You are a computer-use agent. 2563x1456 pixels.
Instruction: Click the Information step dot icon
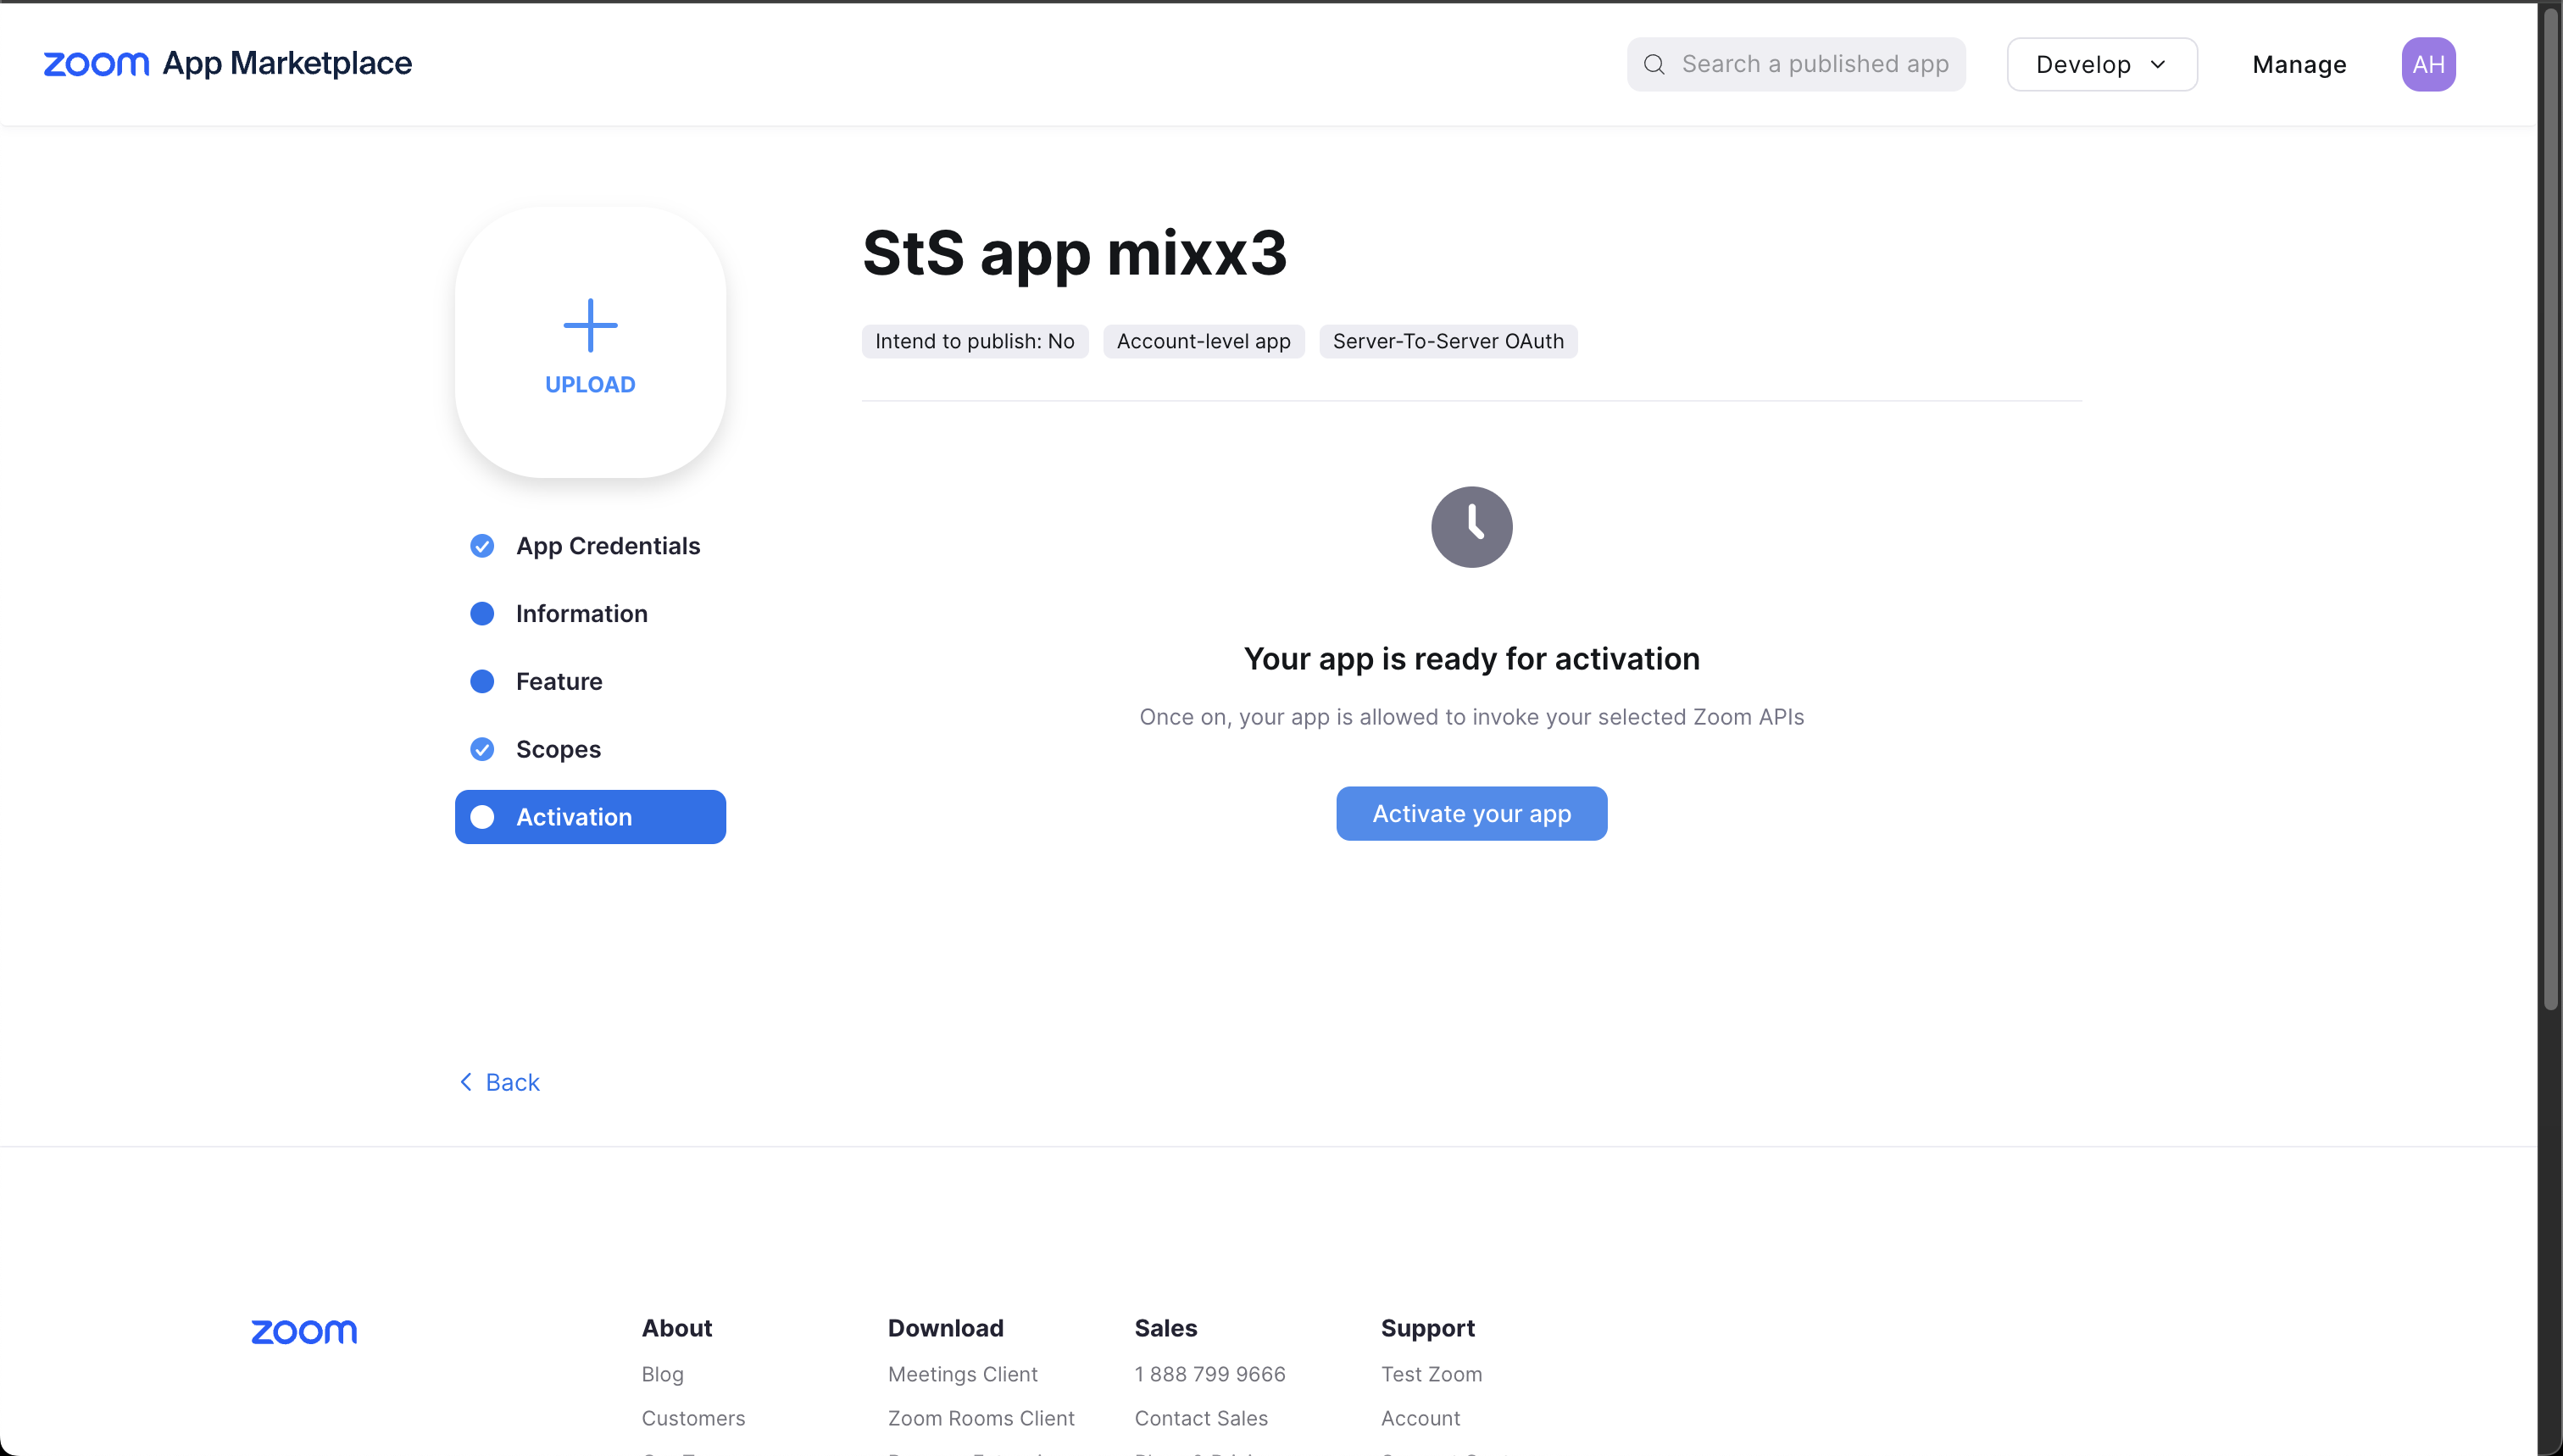coord(482,614)
